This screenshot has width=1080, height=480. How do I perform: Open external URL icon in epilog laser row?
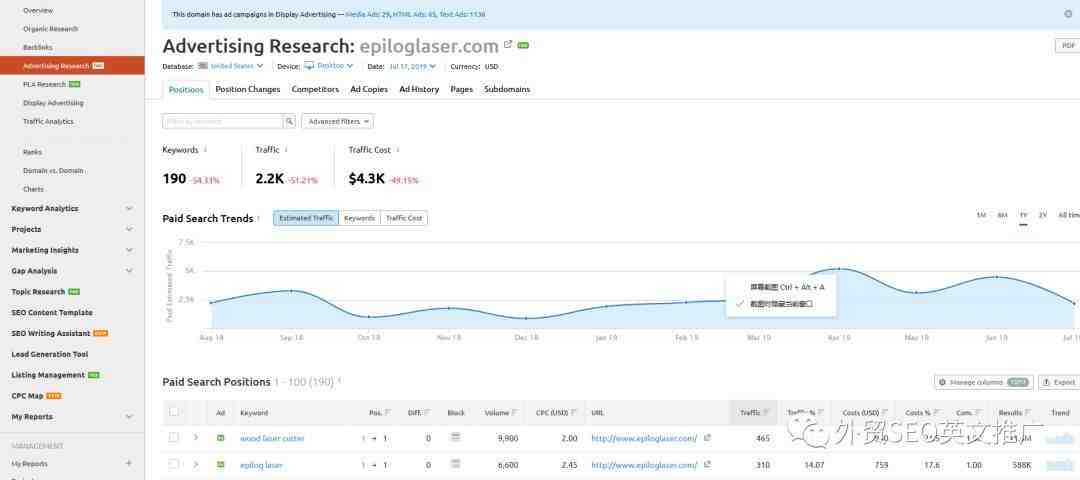(707, 464)
